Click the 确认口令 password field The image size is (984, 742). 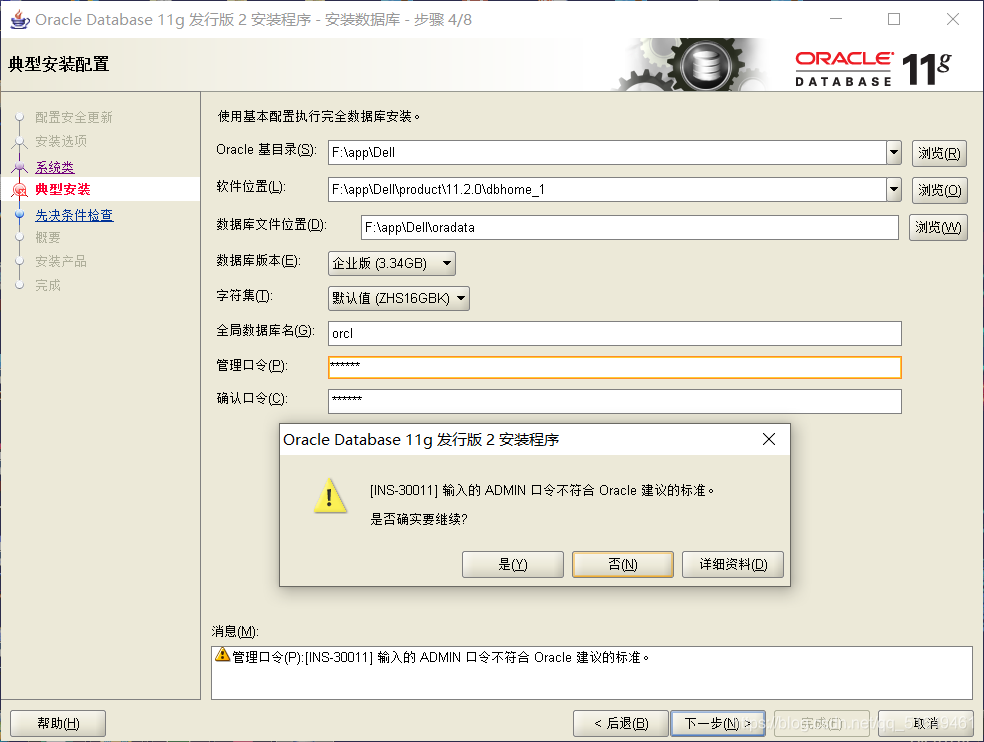[x=614, y=401]
